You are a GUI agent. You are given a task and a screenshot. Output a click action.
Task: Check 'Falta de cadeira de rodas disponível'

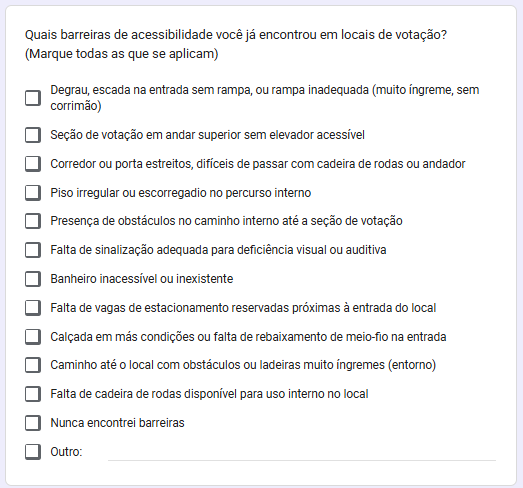[x=33, y=394]
